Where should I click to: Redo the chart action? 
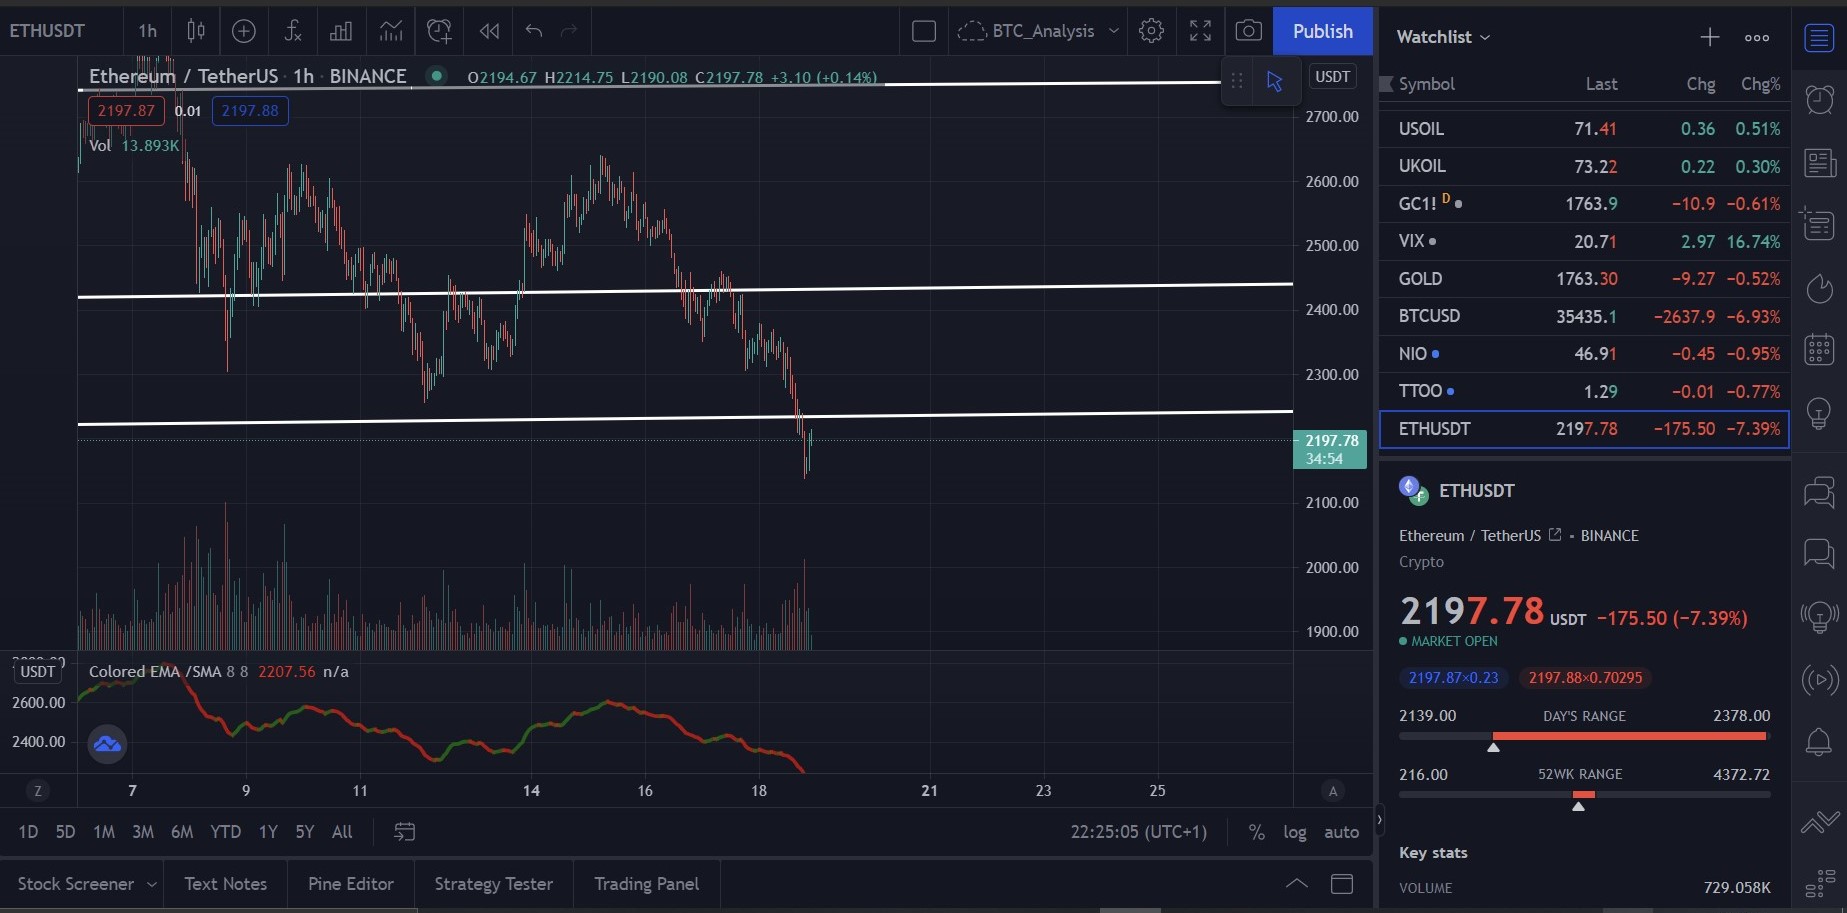click(570, 31)
